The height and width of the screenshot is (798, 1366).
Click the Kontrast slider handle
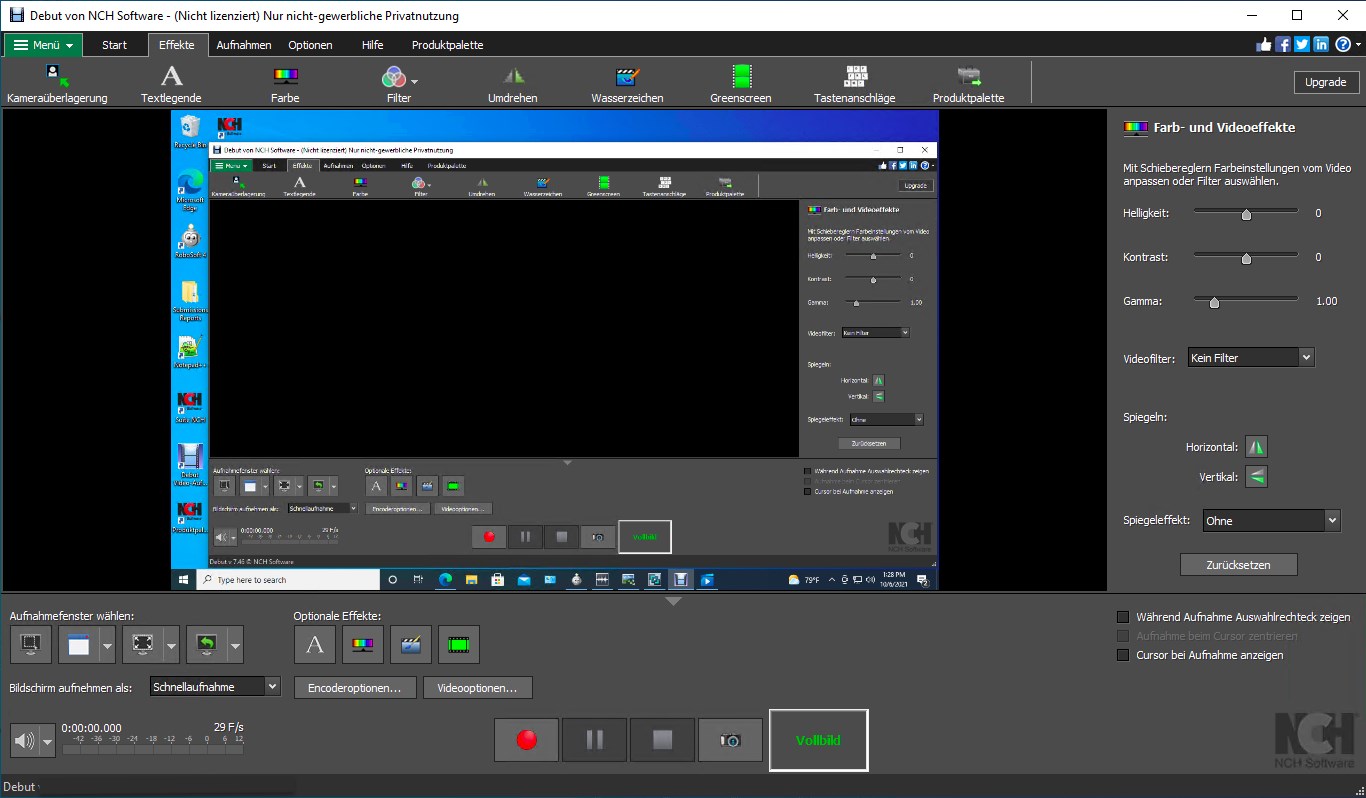pos(1246,258)
